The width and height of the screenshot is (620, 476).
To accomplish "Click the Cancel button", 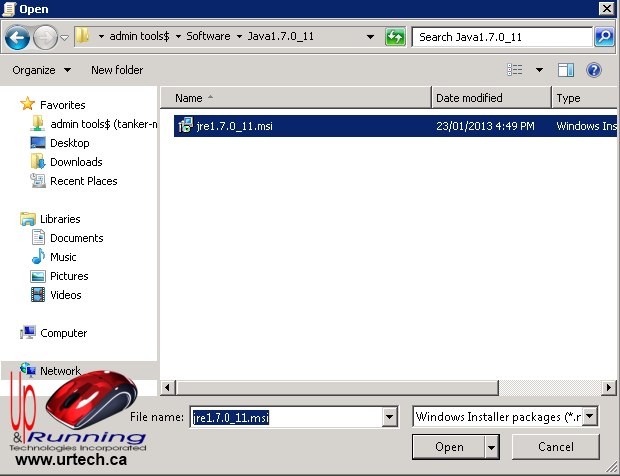I will pos(555,447).
